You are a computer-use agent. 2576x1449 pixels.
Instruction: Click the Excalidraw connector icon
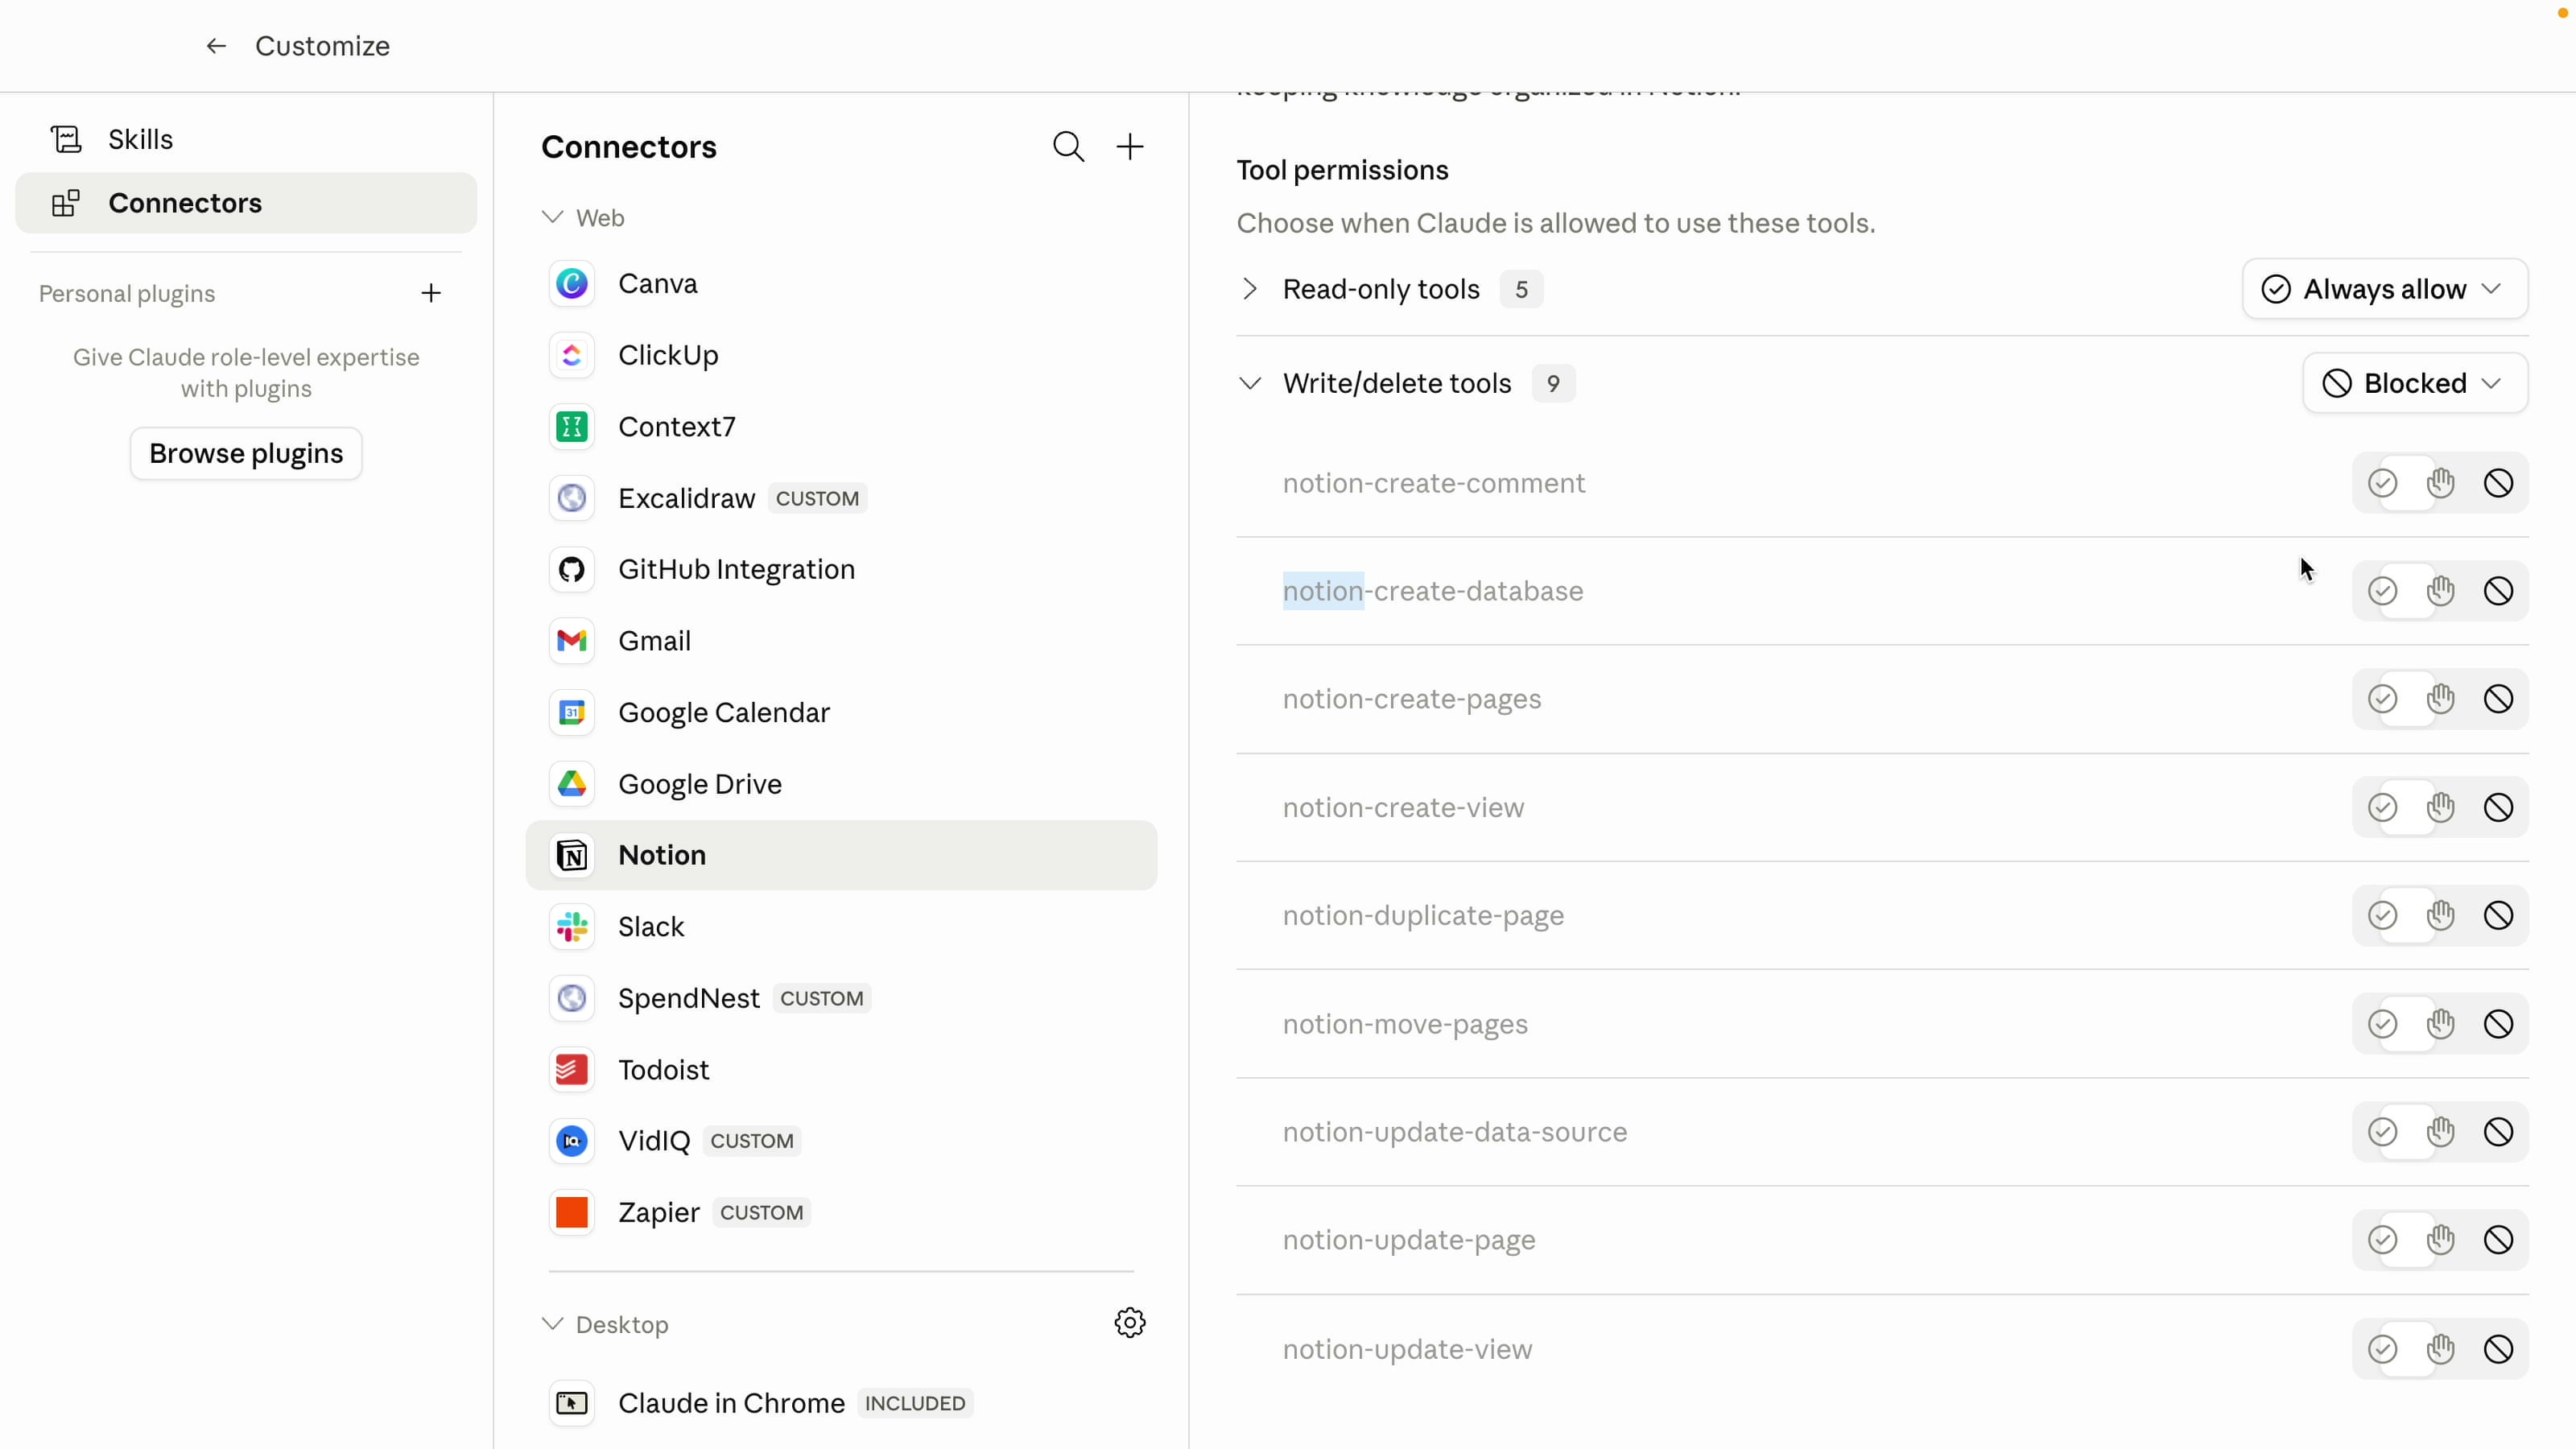click(x=572, y=498)
